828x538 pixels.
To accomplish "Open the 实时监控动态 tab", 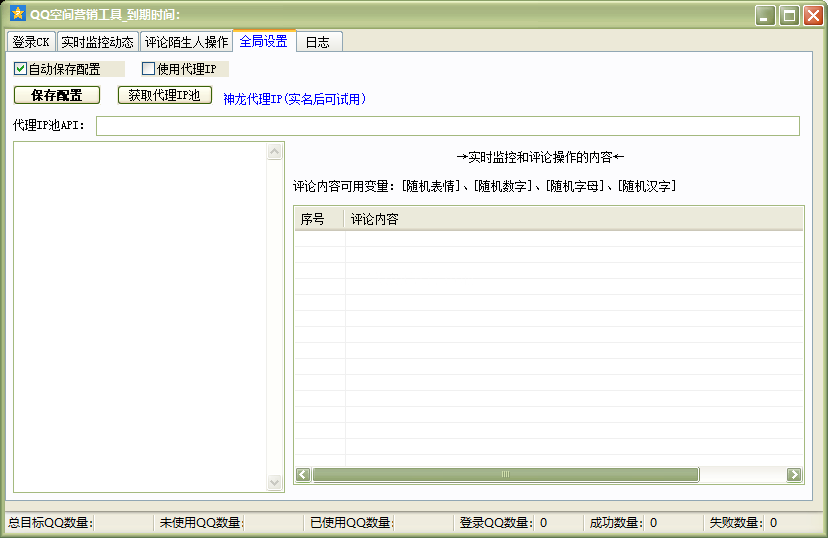I will tap(97, 42).
